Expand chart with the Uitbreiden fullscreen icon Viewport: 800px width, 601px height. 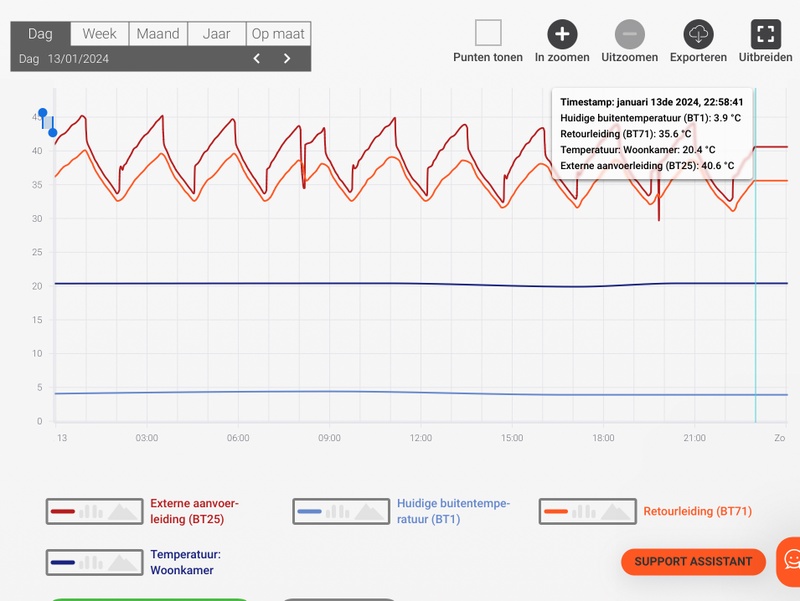765,34
